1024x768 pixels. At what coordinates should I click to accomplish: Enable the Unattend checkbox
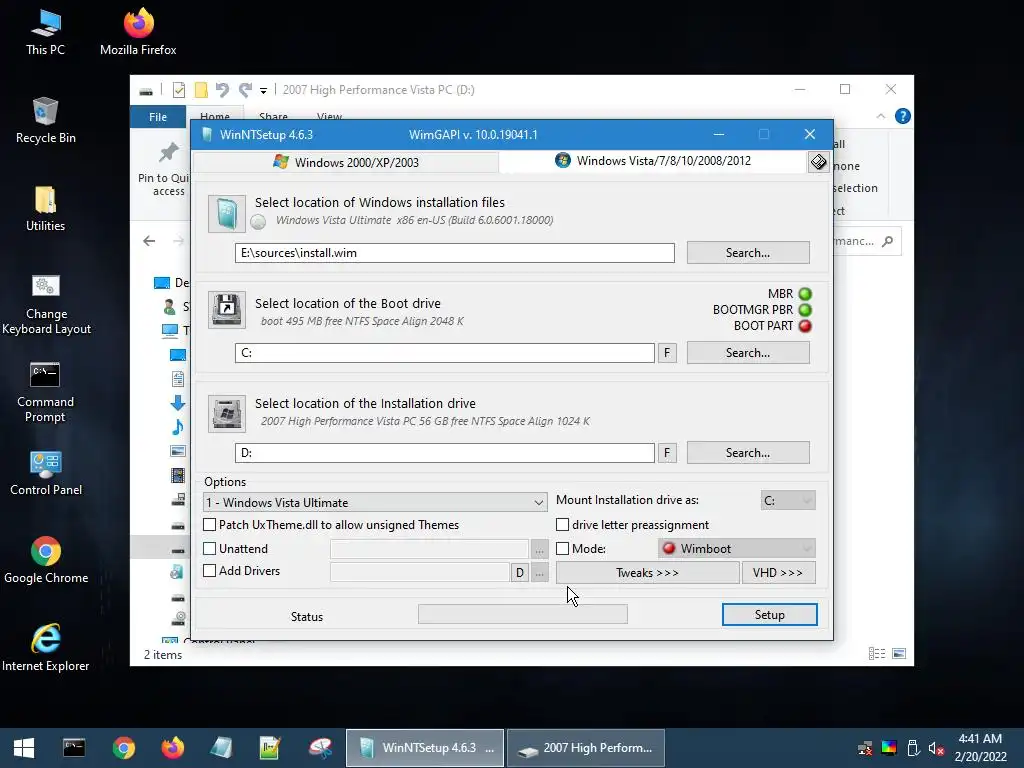click(210, 549)
